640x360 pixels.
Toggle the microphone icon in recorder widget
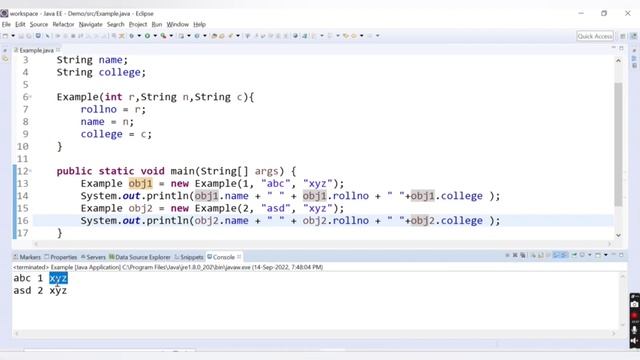(634, 329)
